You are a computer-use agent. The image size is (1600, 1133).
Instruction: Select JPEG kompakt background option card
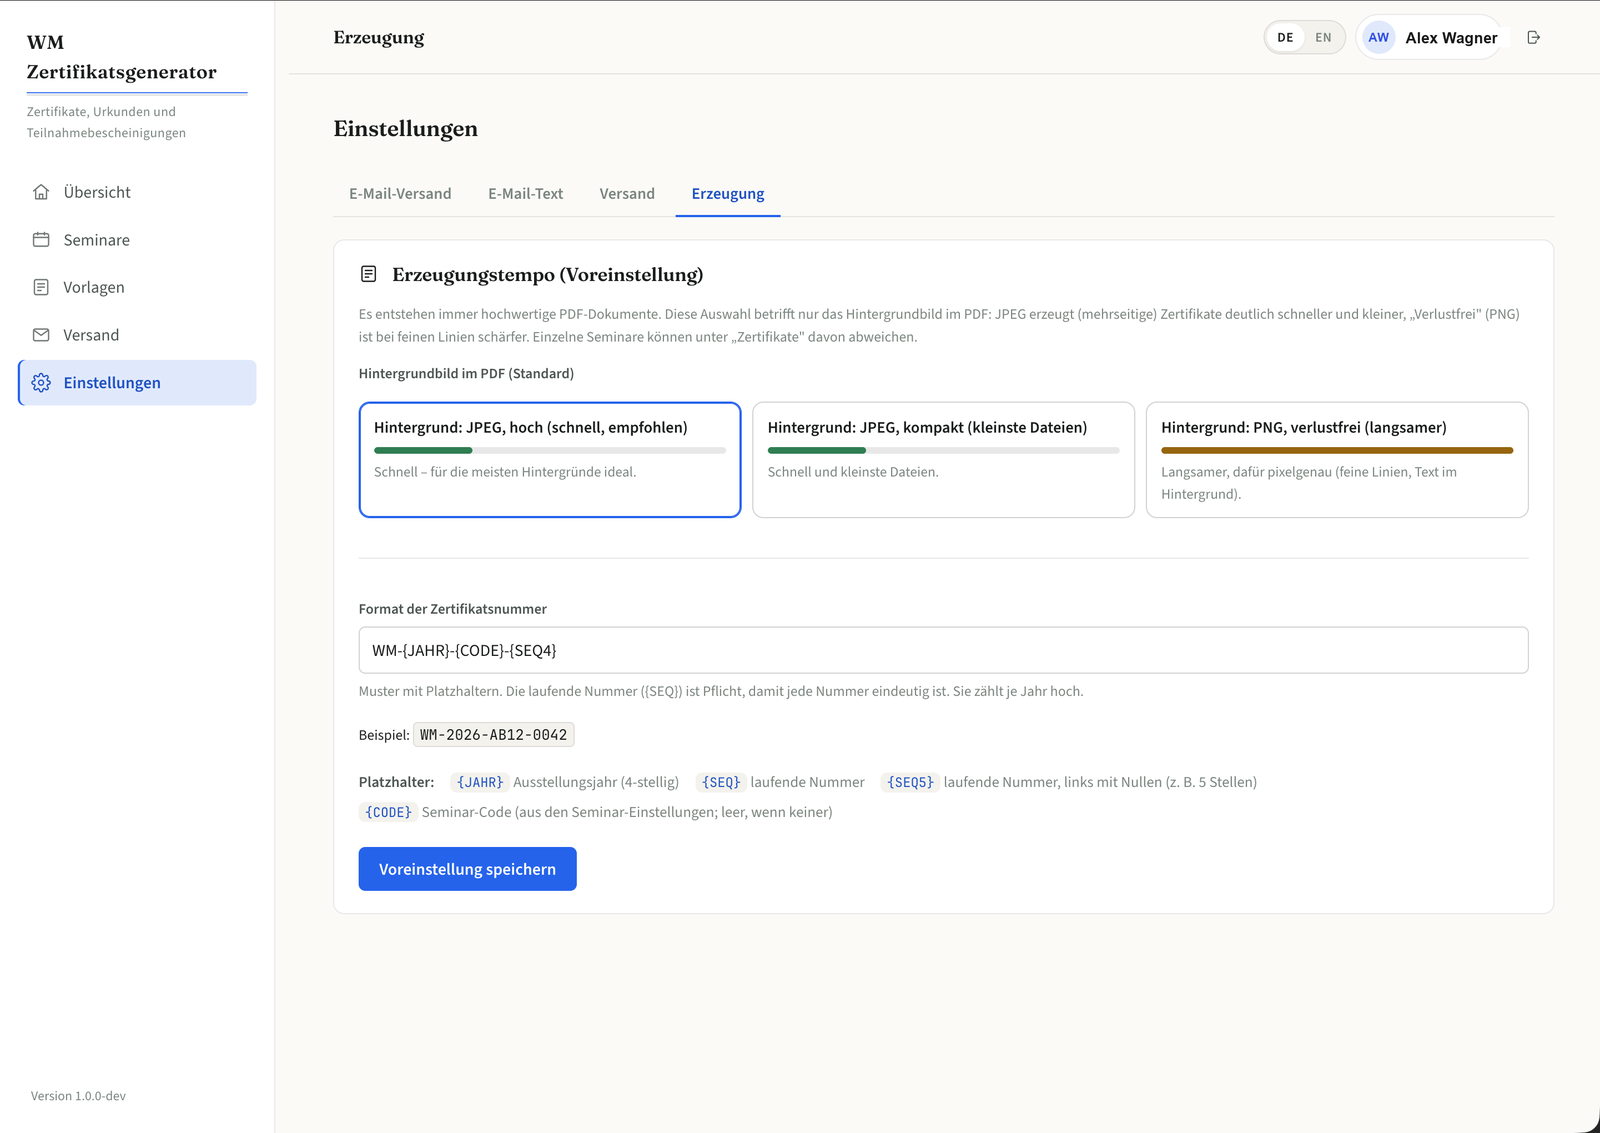943,460
